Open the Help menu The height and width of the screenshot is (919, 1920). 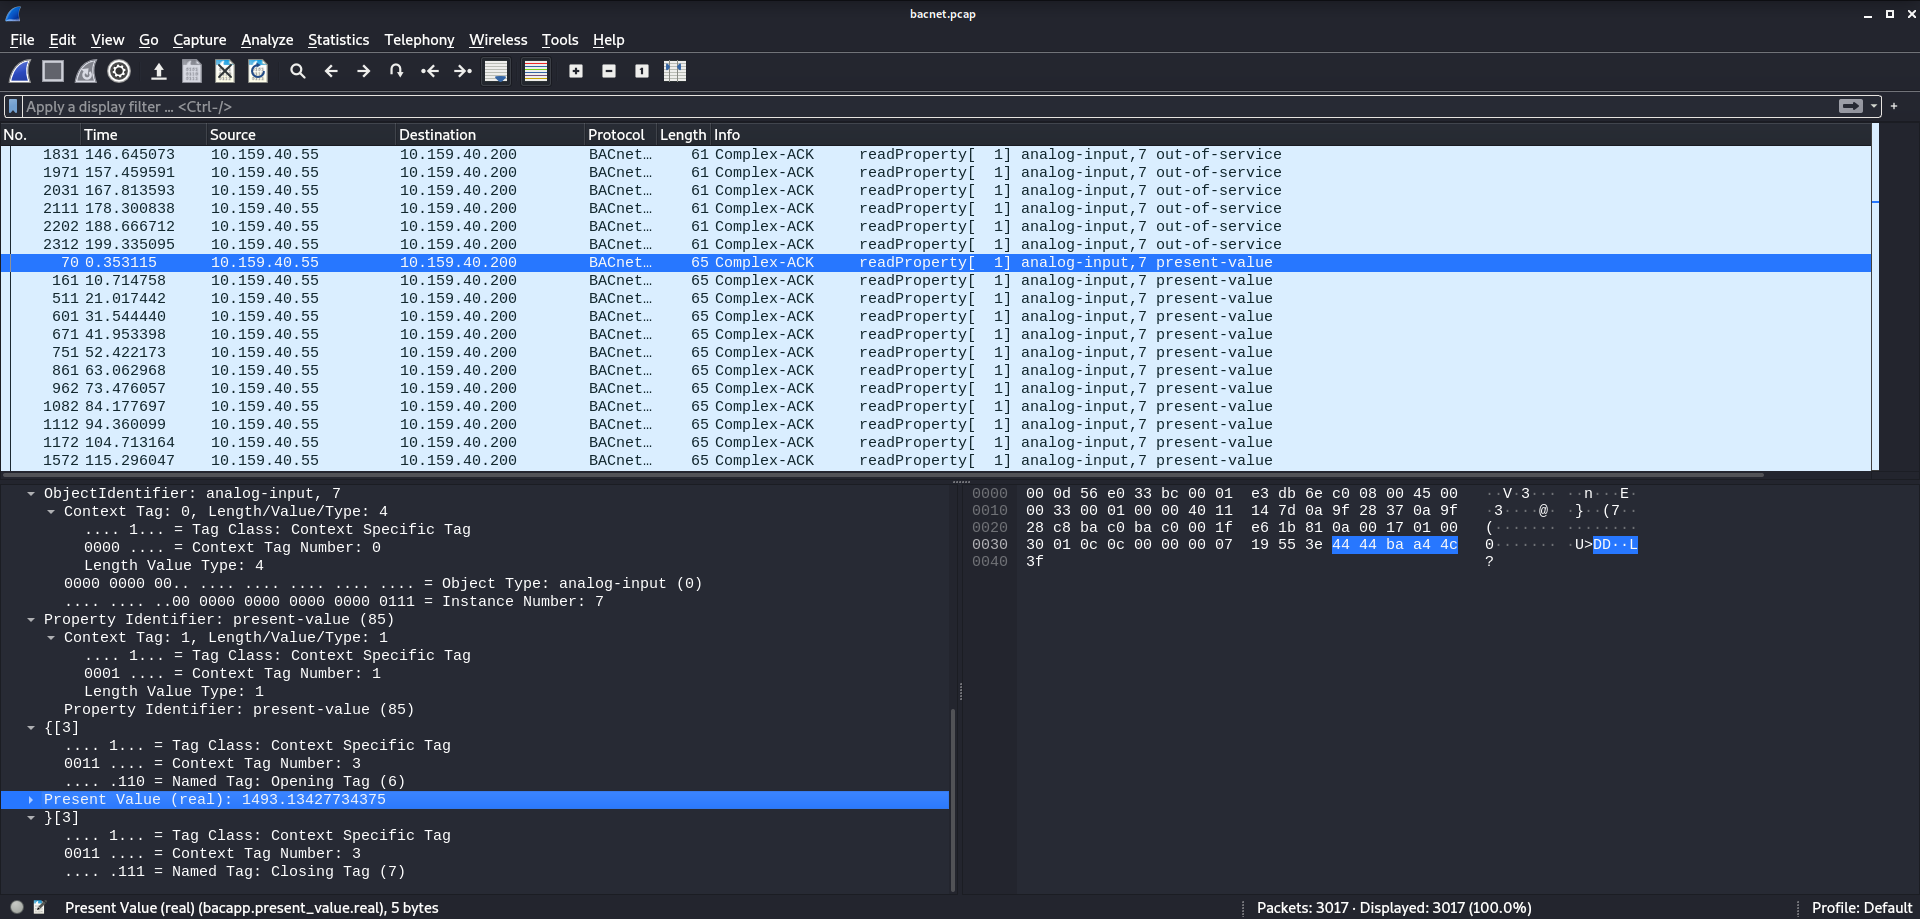pos(608,40)
